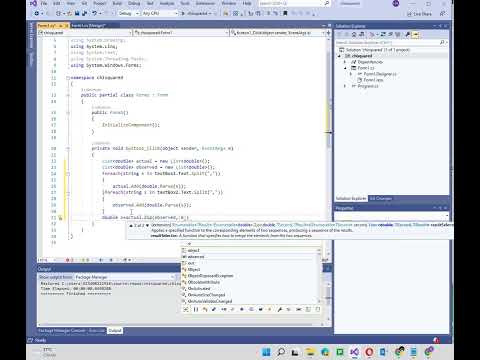Toggle Preview Selected Items in Solution Explorer
Viewport: 480px width, 360px height.
tap(415, 34)
